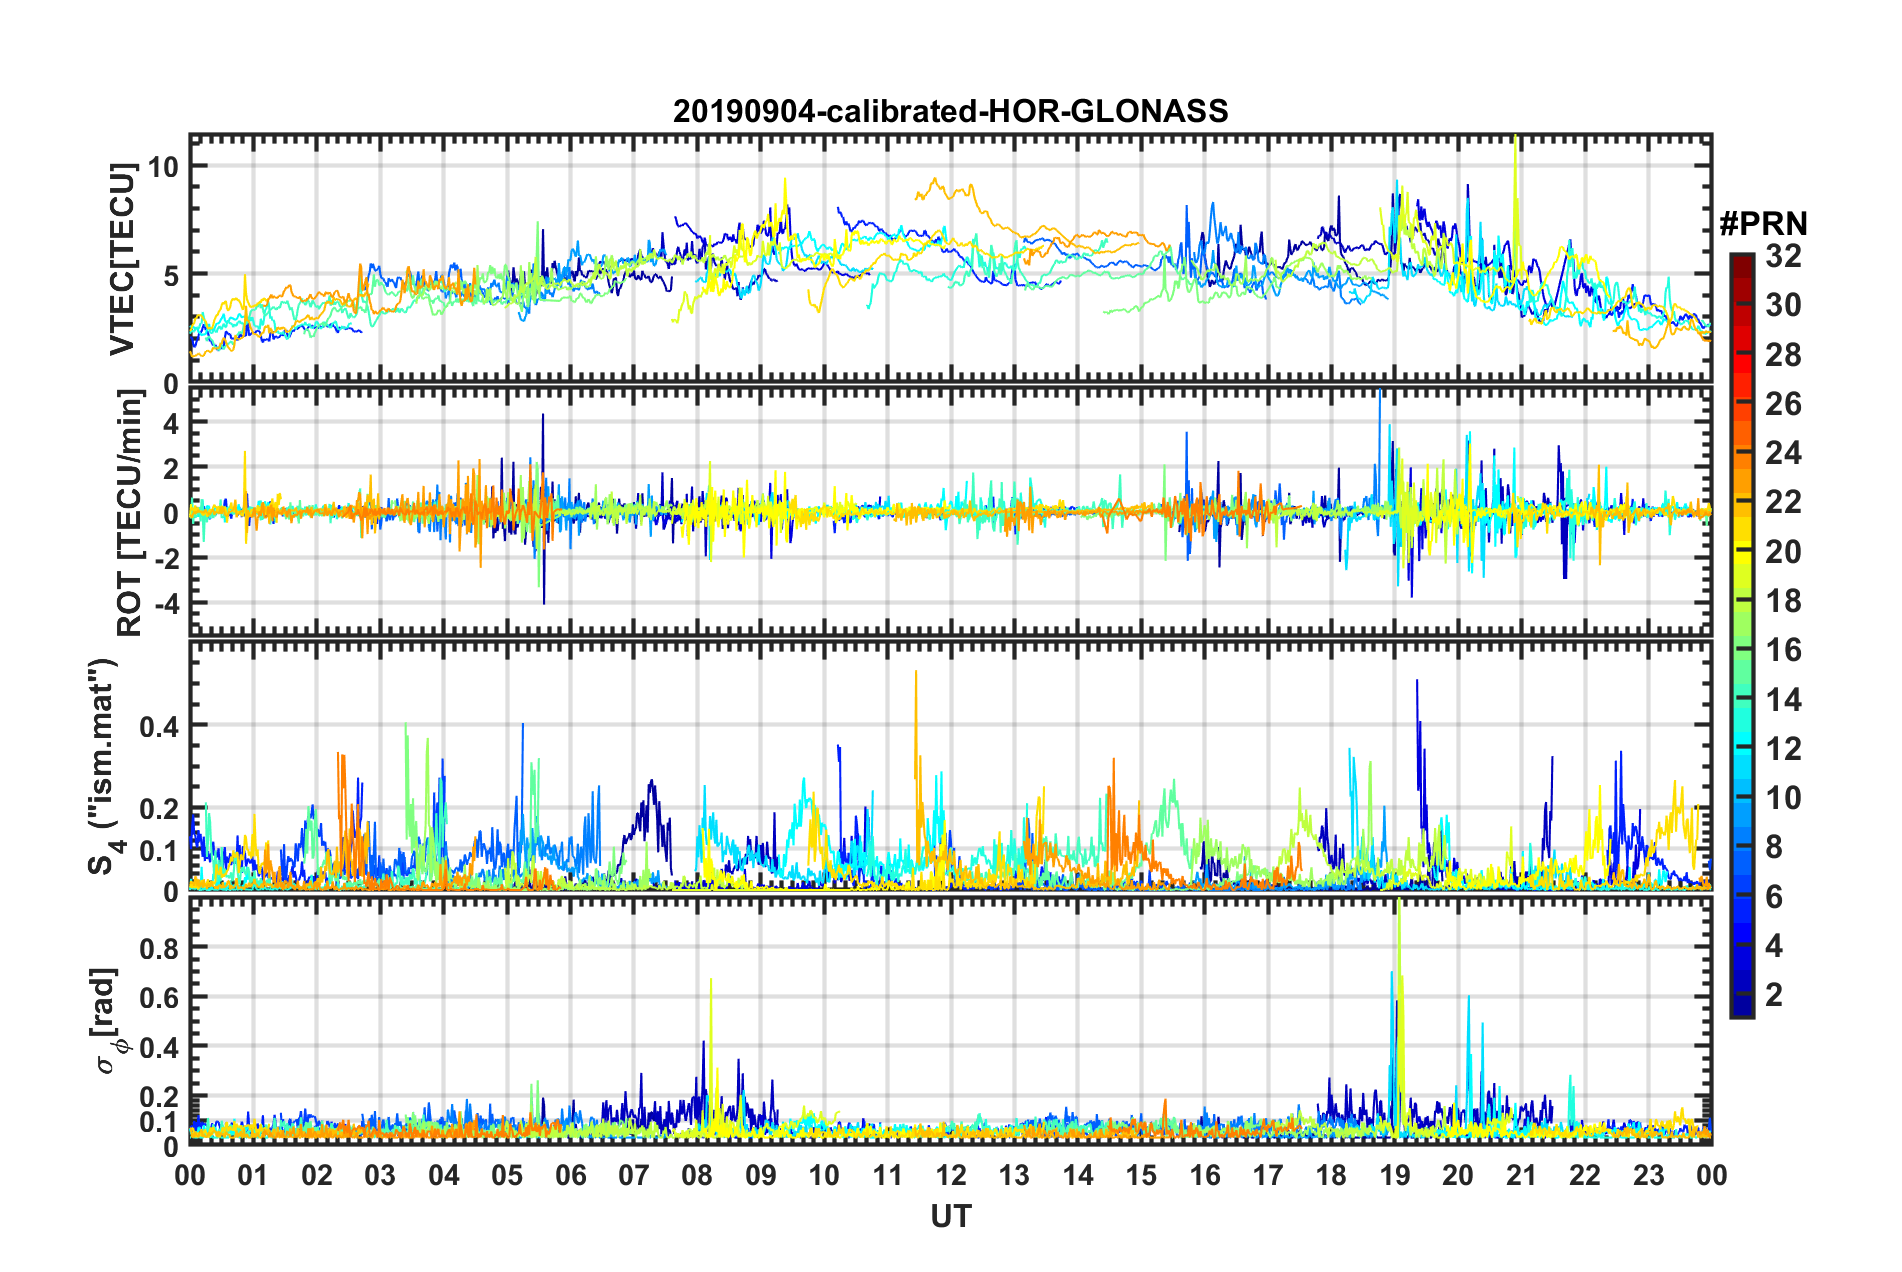1902x1272 pixels.
Task: Click the VTEC y-axis tick "5"
Action: [171, 275]
